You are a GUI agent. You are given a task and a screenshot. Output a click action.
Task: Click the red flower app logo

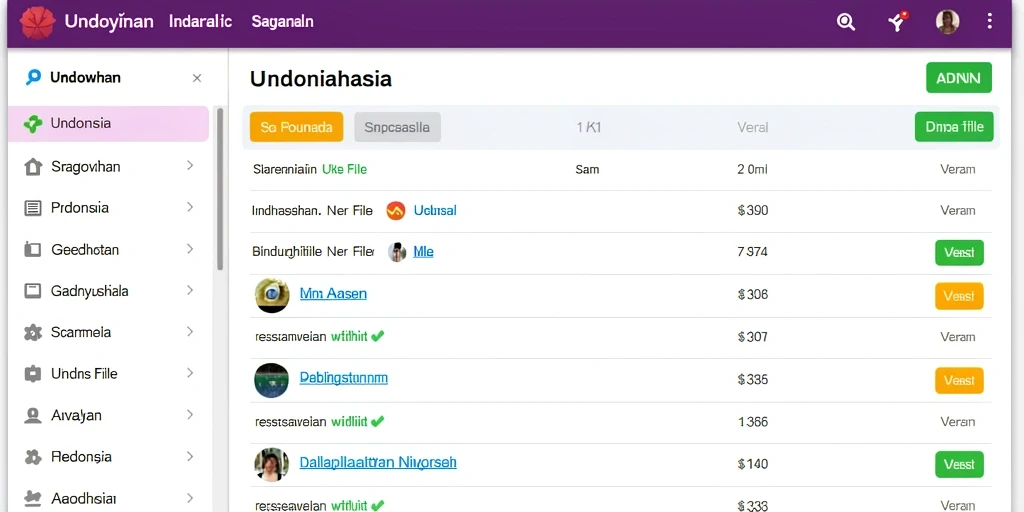[37, 22]
